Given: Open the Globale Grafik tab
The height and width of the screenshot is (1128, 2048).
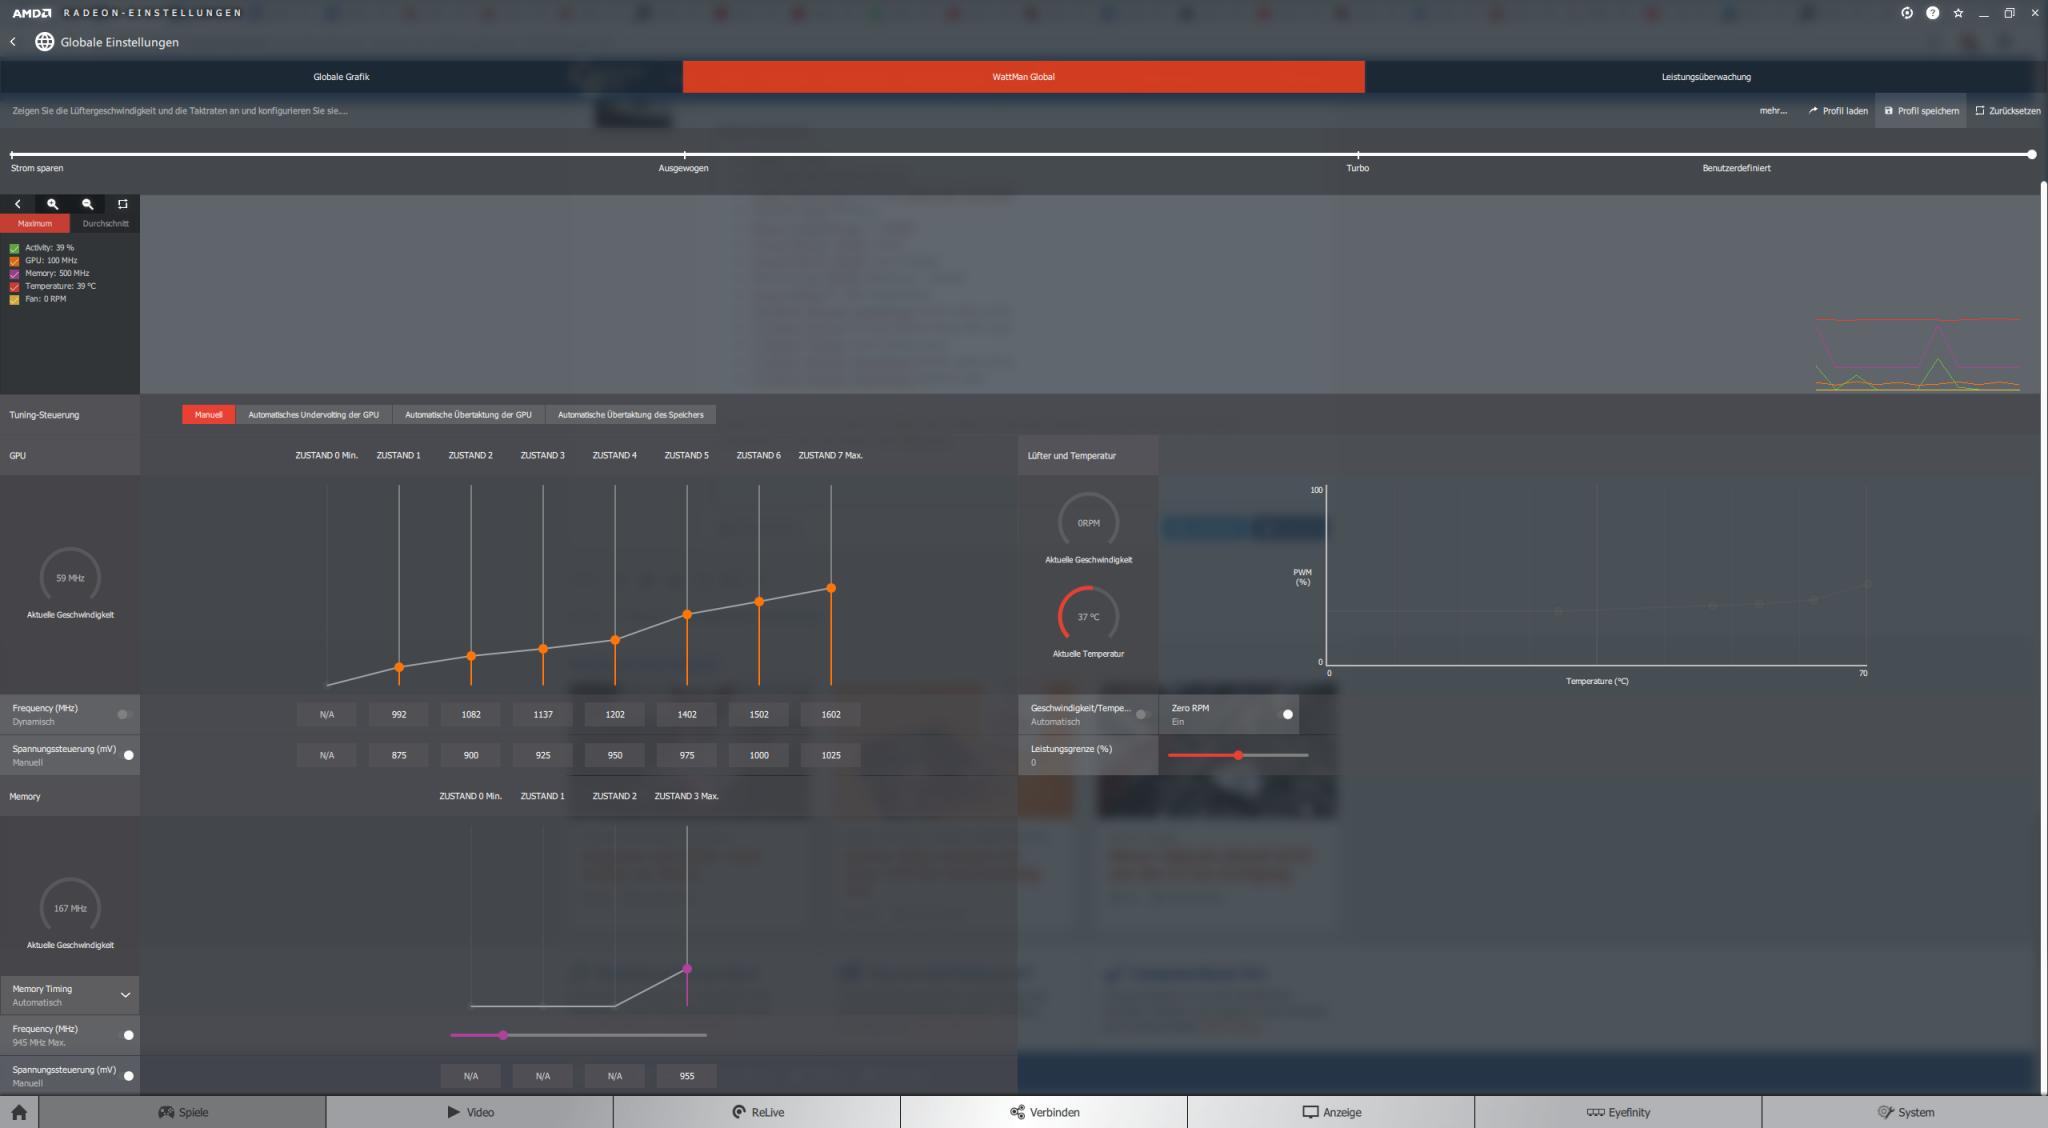Looking at the screenshot, I should point(341,77).
